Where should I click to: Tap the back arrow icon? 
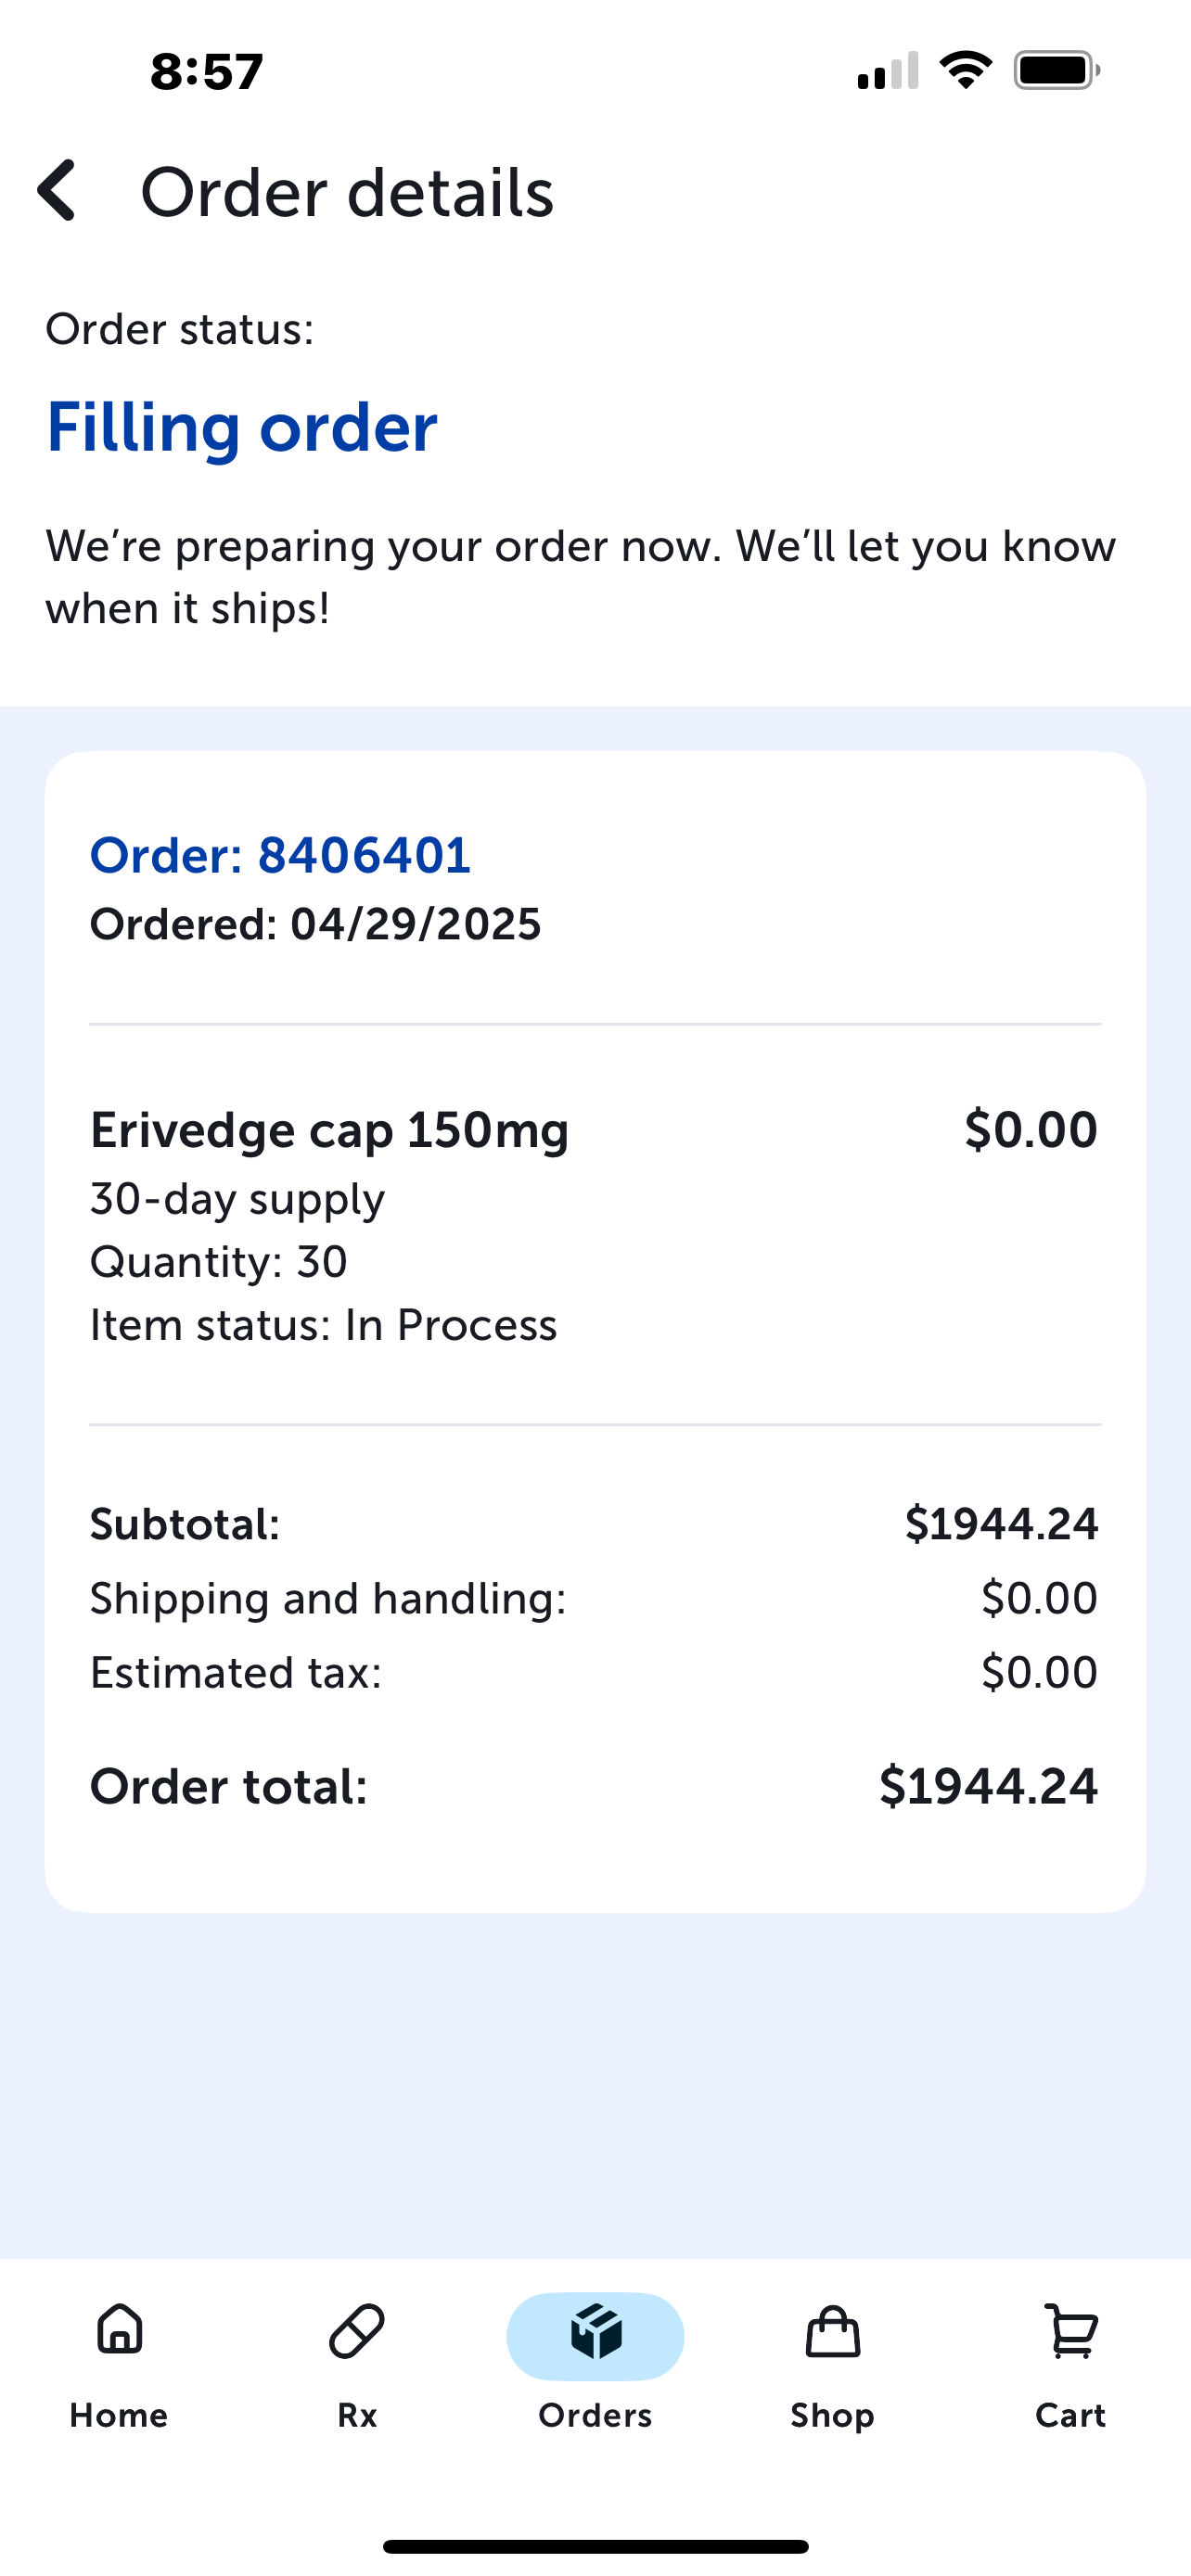57,190
